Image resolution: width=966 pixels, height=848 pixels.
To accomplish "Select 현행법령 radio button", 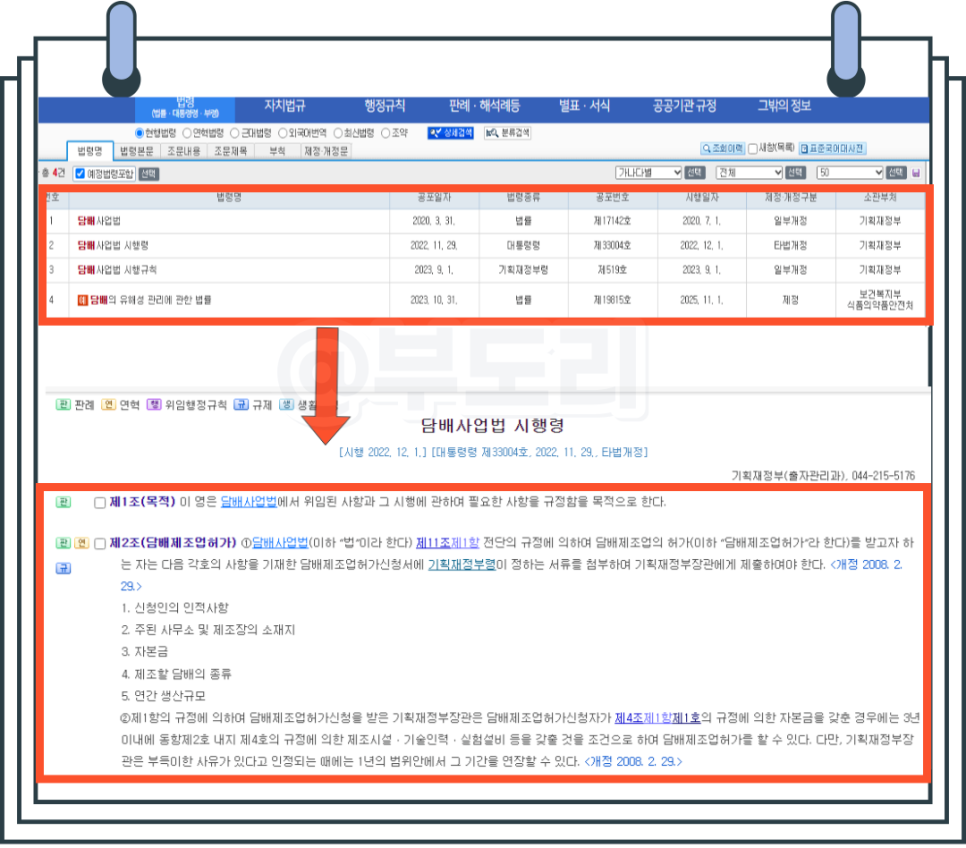I will tap(139, 133).
